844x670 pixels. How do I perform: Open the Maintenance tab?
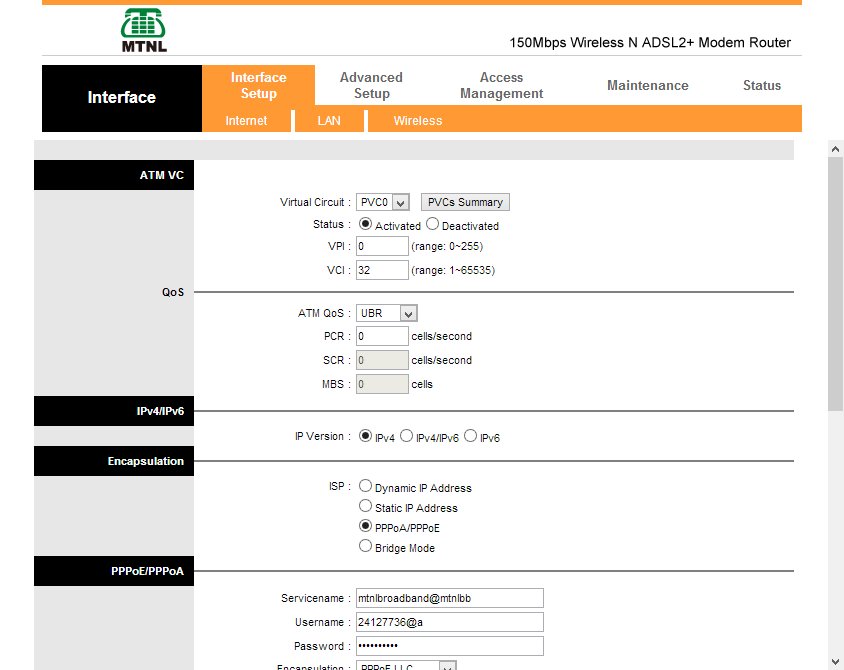pyautogui.click(x=648, y=86)
